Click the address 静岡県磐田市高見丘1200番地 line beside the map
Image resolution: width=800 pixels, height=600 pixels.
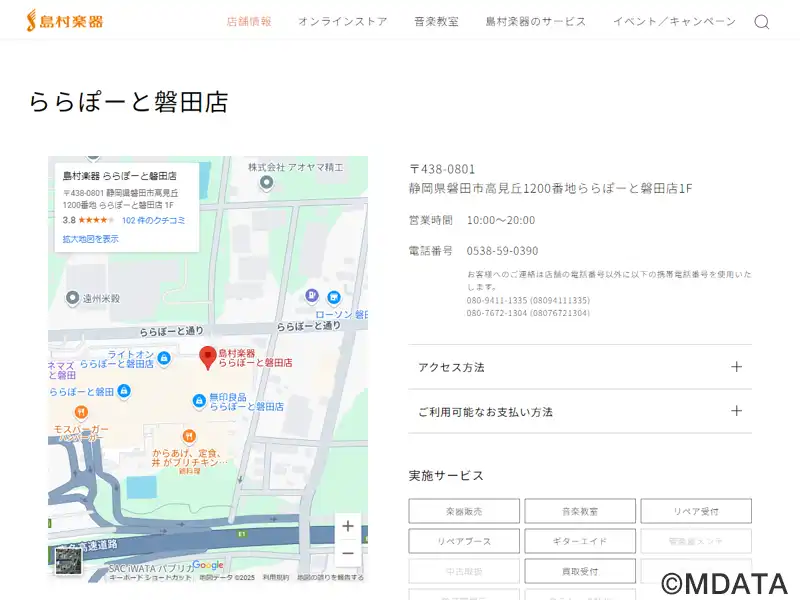point(551,189)
